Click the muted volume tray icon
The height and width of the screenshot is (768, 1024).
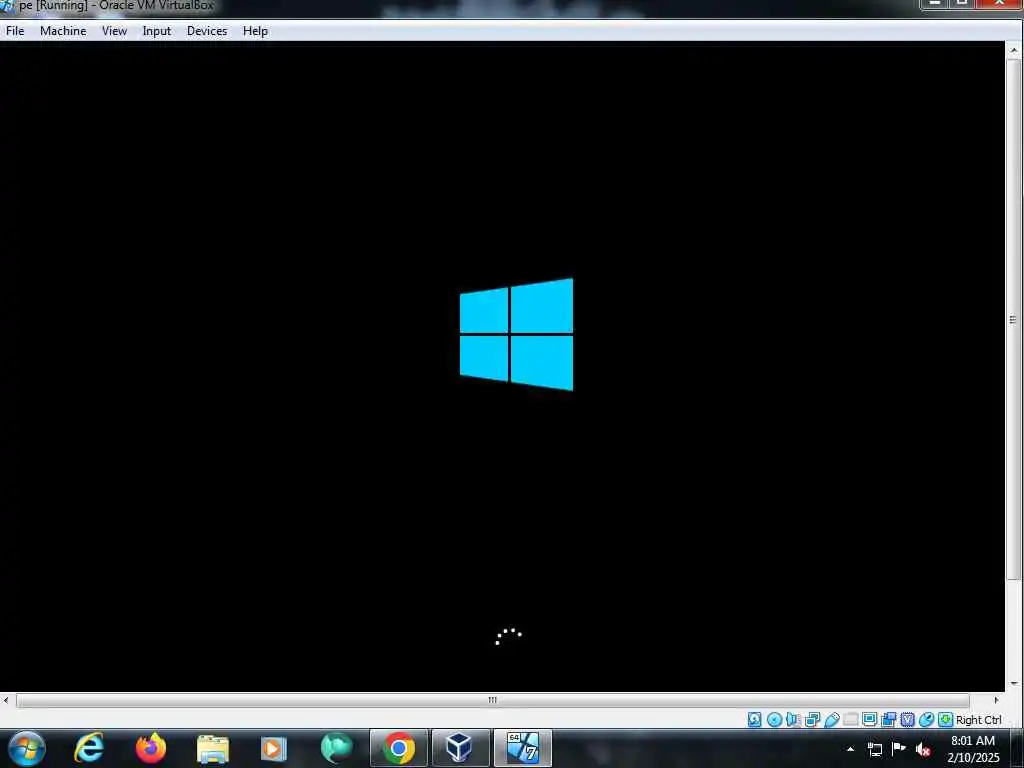[923, 750]
